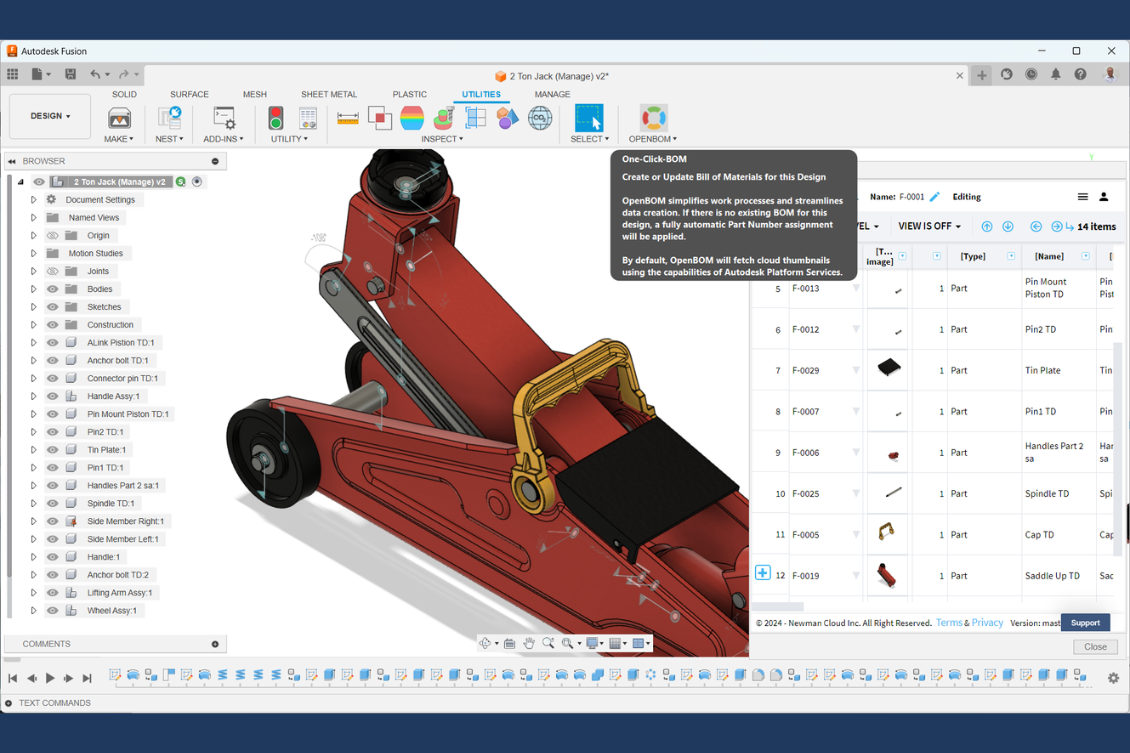Play the design timeline
Viewport: 1130px width, 753px height.
50,678
